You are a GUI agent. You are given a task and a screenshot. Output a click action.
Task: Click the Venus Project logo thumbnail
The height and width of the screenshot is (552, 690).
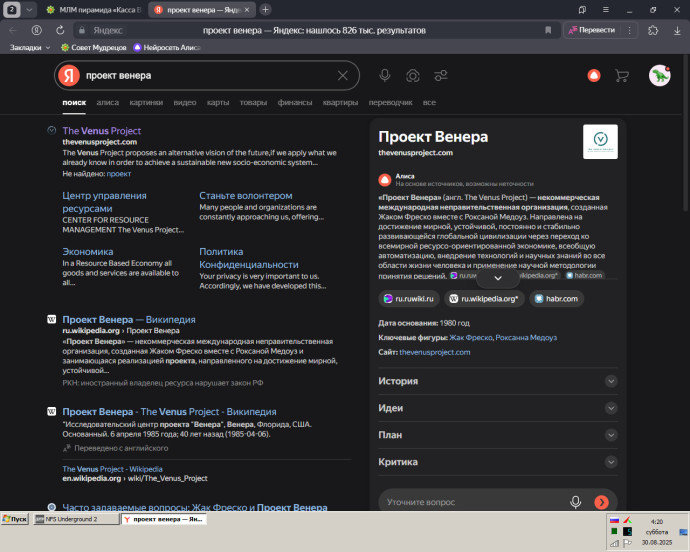[x=600, y=141]
